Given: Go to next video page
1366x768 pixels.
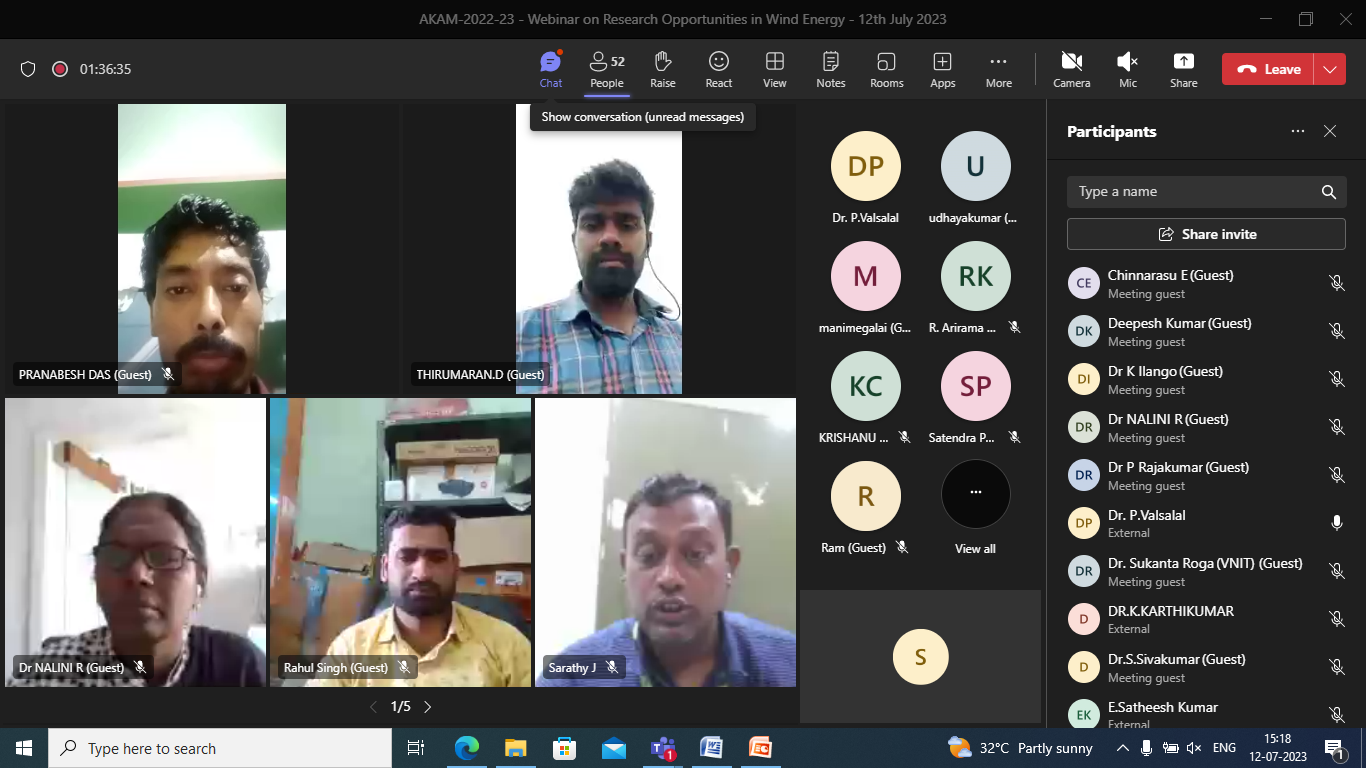Looking at the screenshot, I should coord(428,707).
